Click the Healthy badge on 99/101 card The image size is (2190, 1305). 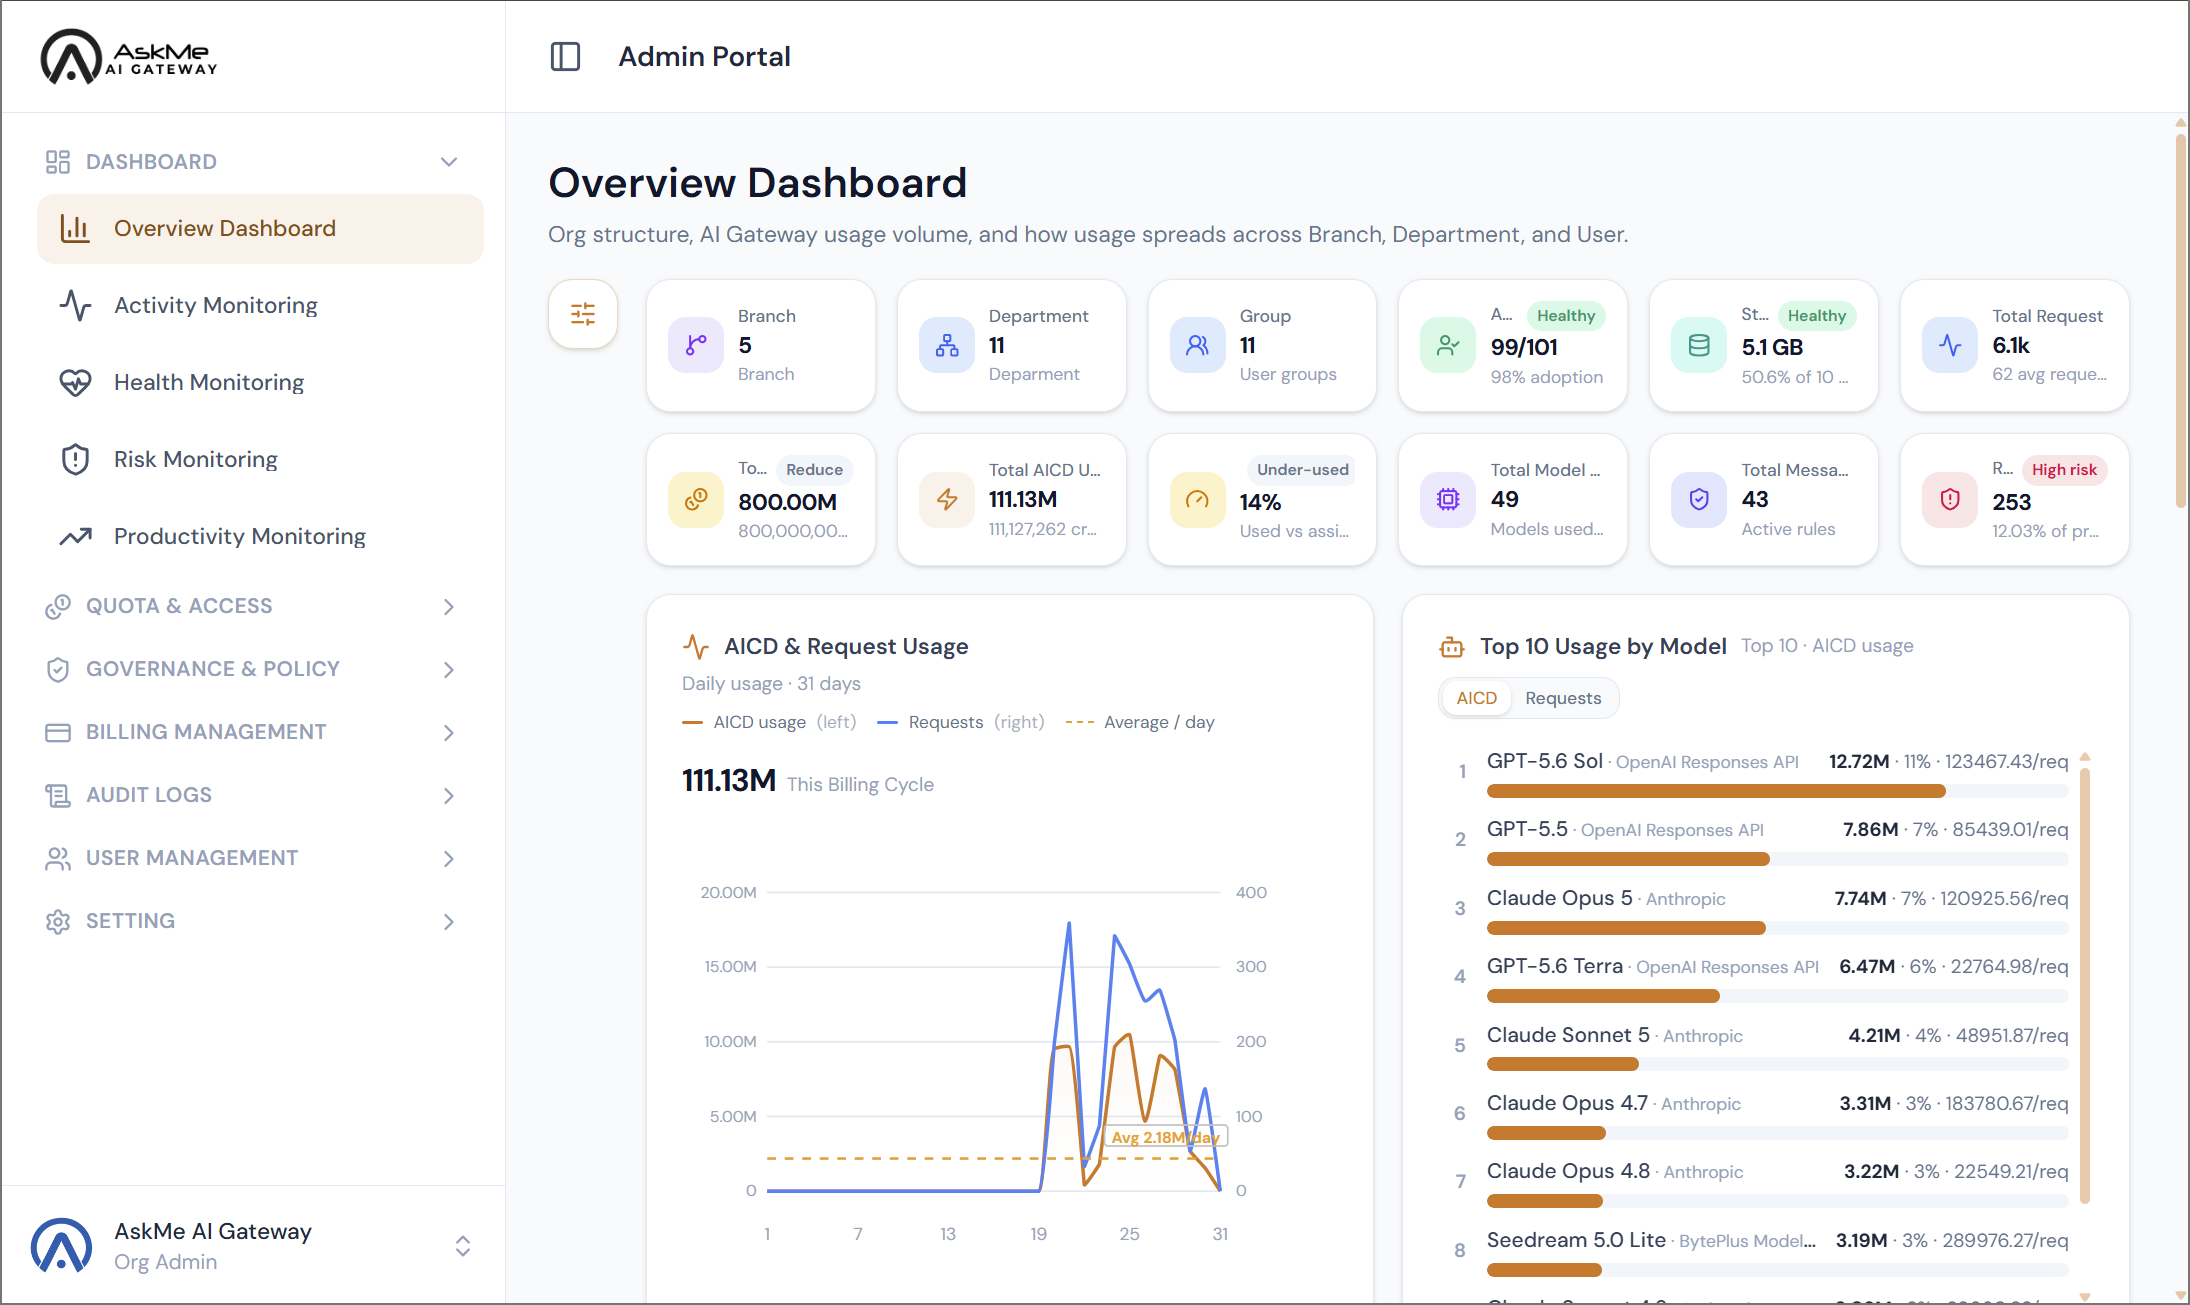1566,316
